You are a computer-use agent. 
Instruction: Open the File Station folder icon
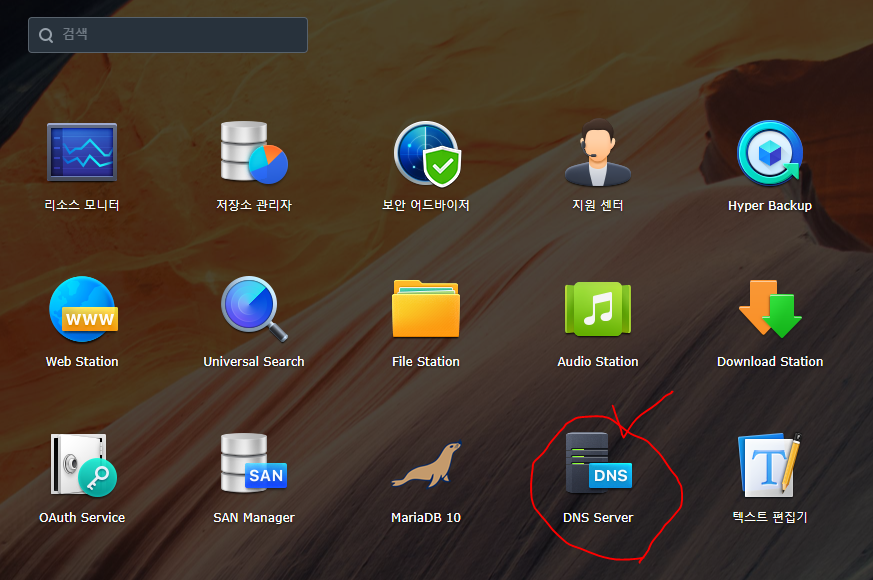[x=426, y=309]
